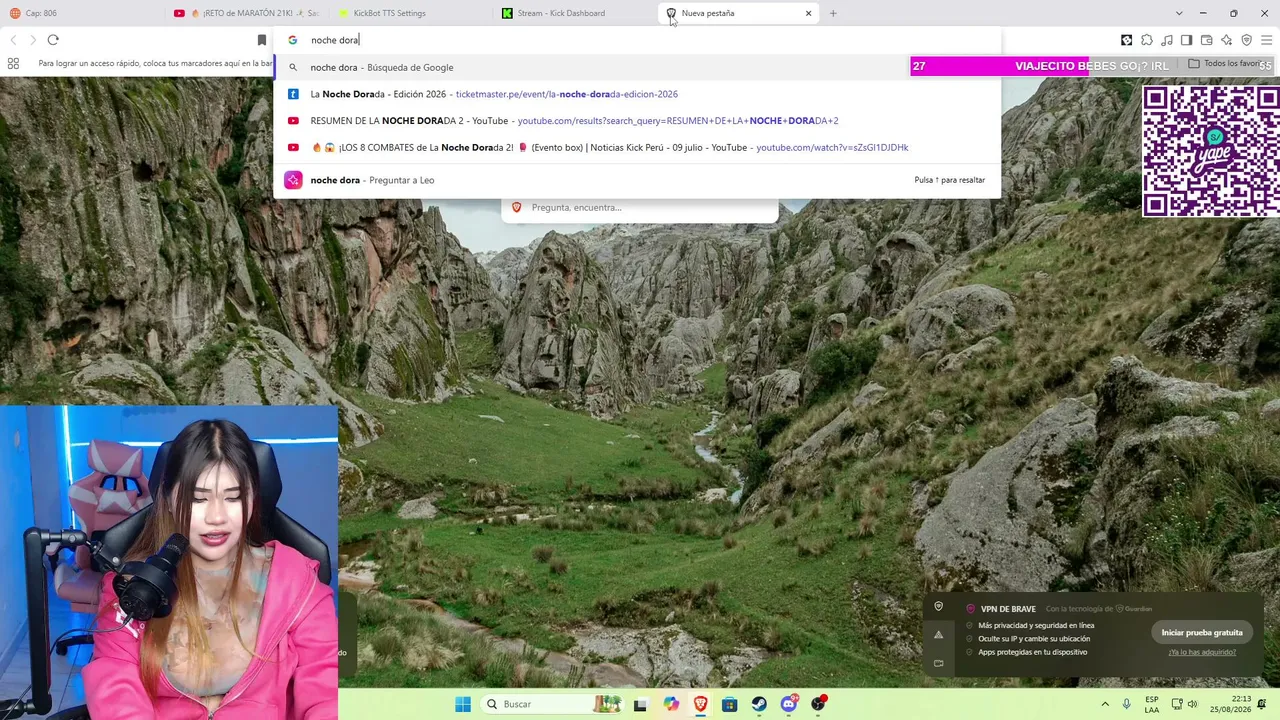Screen dimensions: 1280x720
Task: Open the volume speaker icon in system tray
Action: pyautogui.click(x=1192, y=704)
